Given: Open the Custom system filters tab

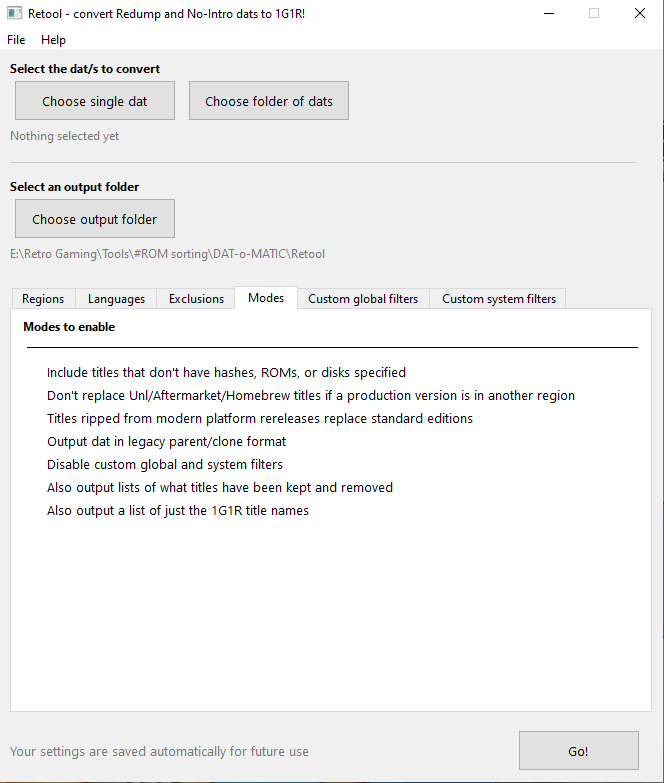Looking at the screenshot, I should tap(499, 299).
